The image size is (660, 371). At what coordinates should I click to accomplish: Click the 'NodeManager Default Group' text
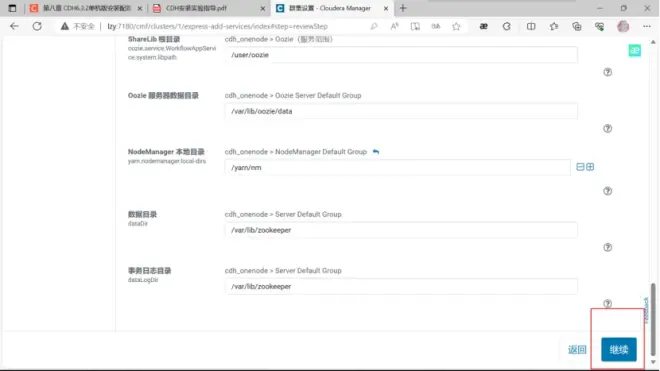321,152
